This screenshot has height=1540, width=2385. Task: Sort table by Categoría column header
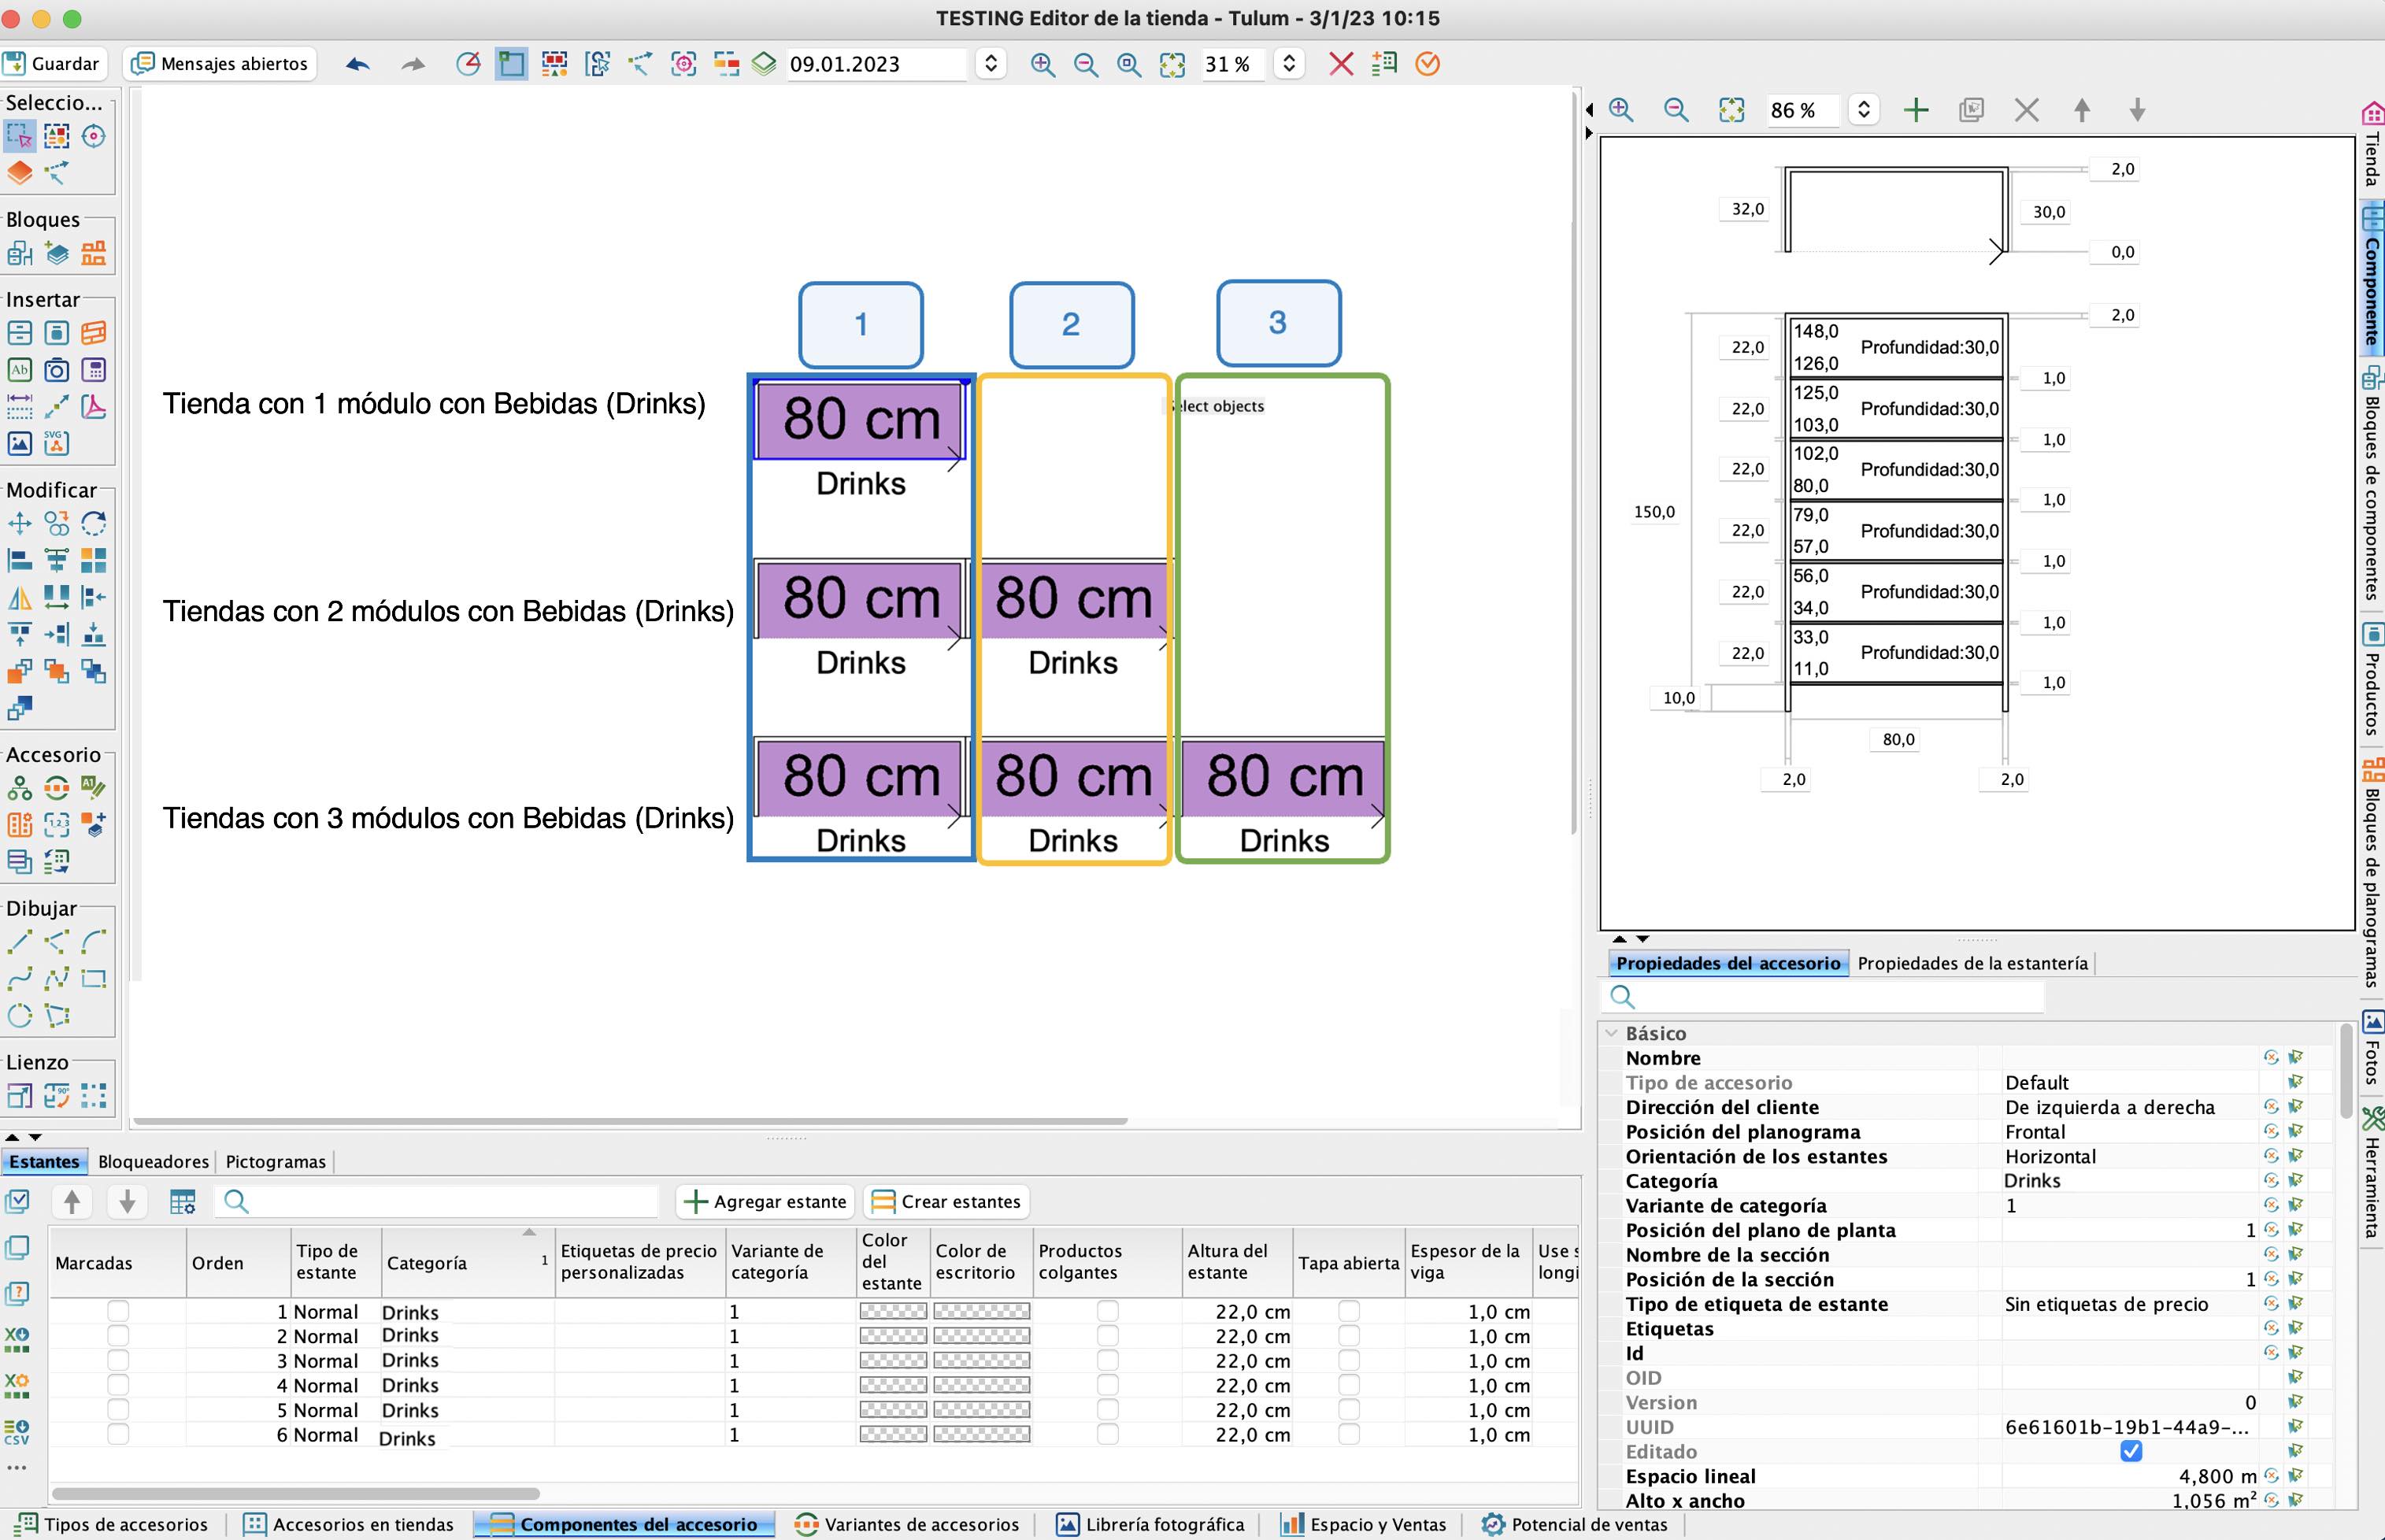click(x=466, y=1262)
